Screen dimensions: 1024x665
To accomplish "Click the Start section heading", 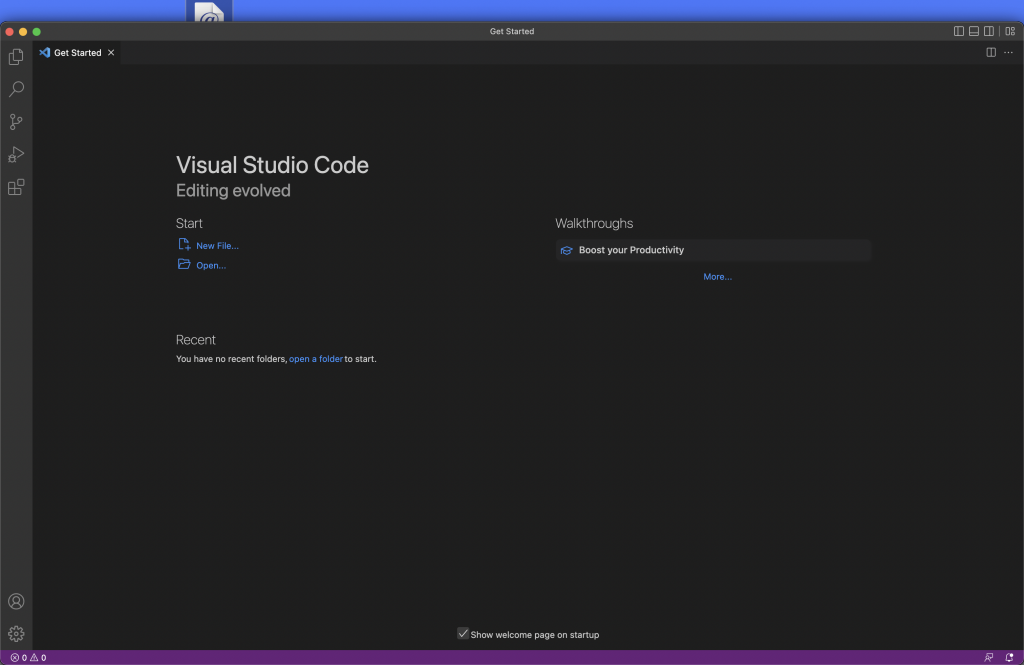I will coord(189,223).
